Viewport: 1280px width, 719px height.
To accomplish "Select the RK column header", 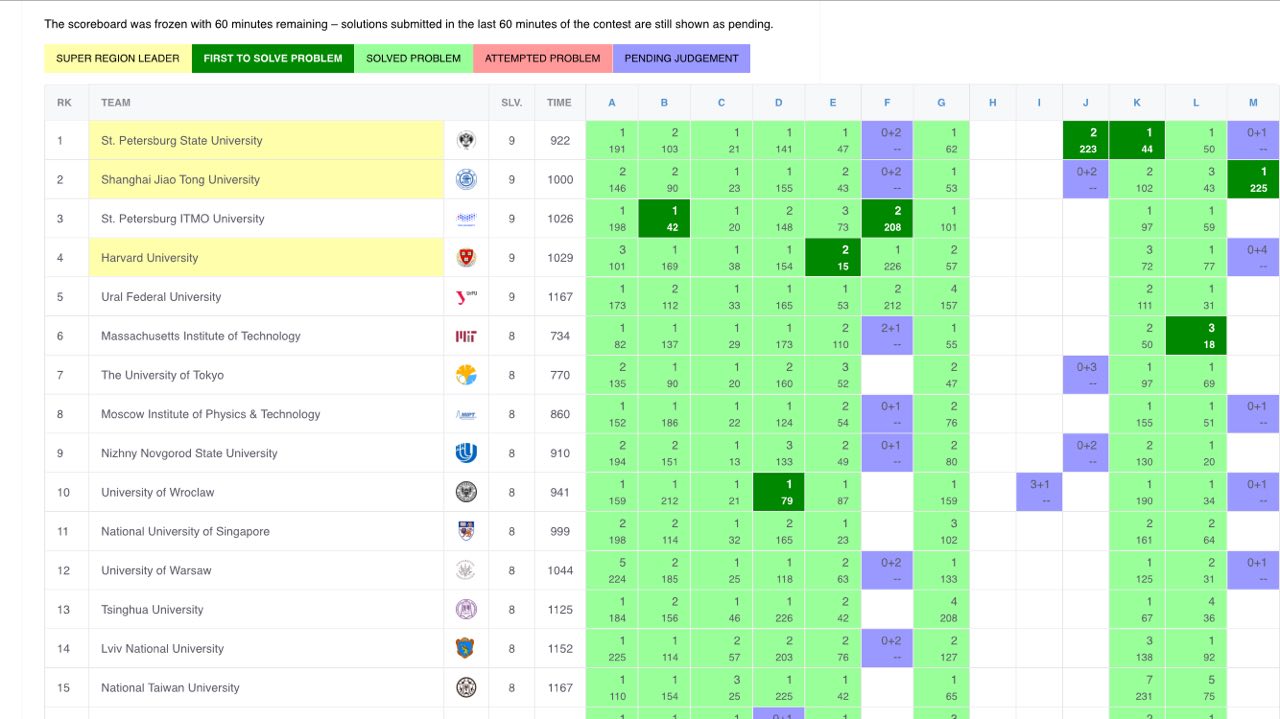I will point(66,102).
